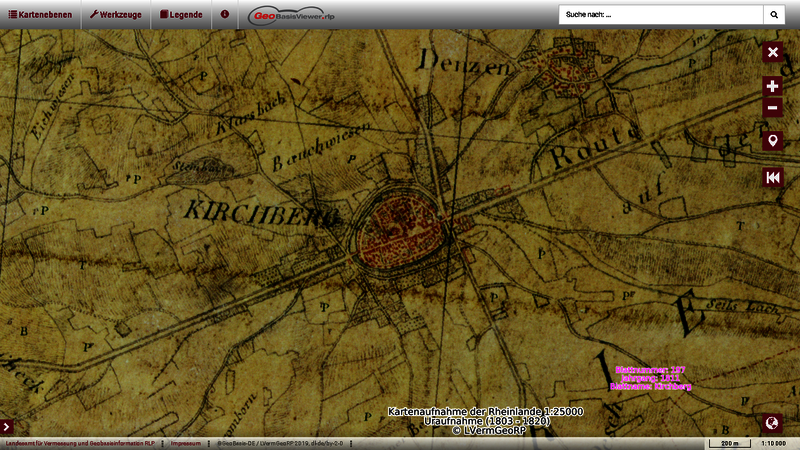Click the 200 m scale bar
The height and width of the screenshot is (450, 800).
(730, 443)
